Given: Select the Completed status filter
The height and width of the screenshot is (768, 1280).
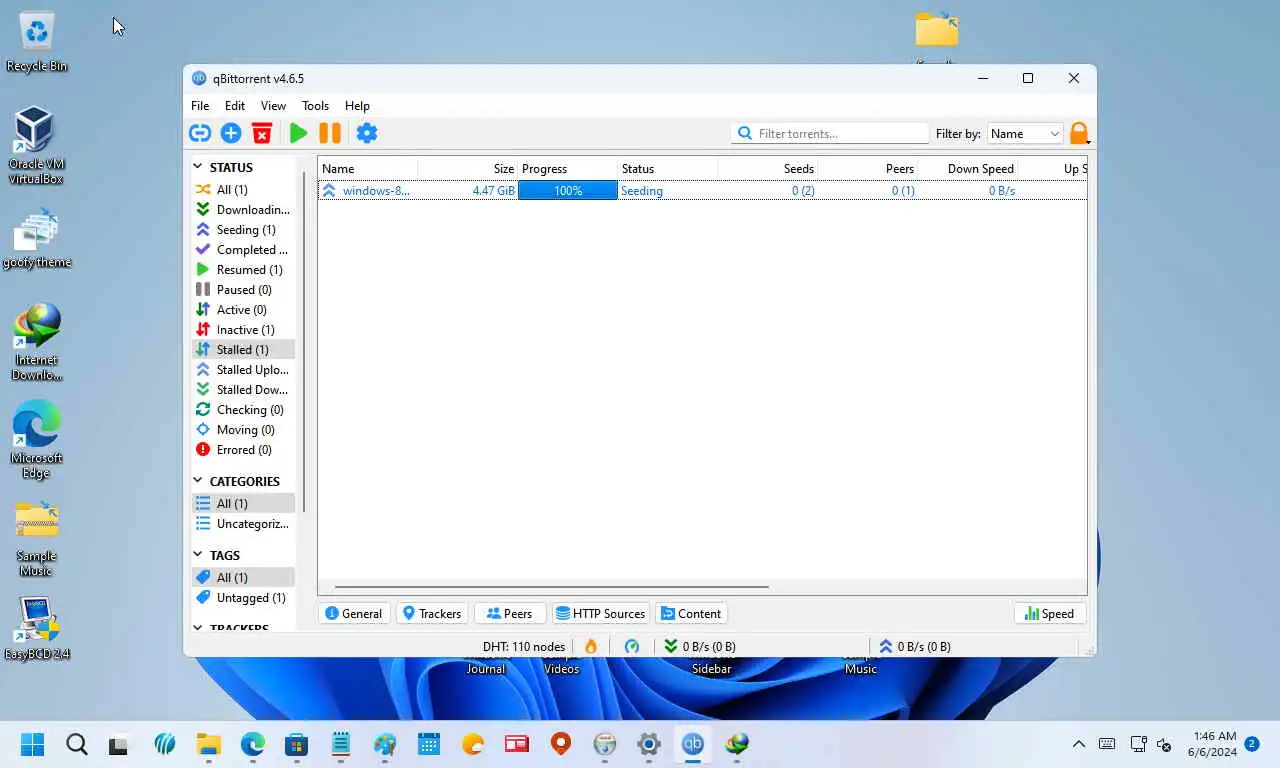Looking at the screenshot, I should 243,249.
